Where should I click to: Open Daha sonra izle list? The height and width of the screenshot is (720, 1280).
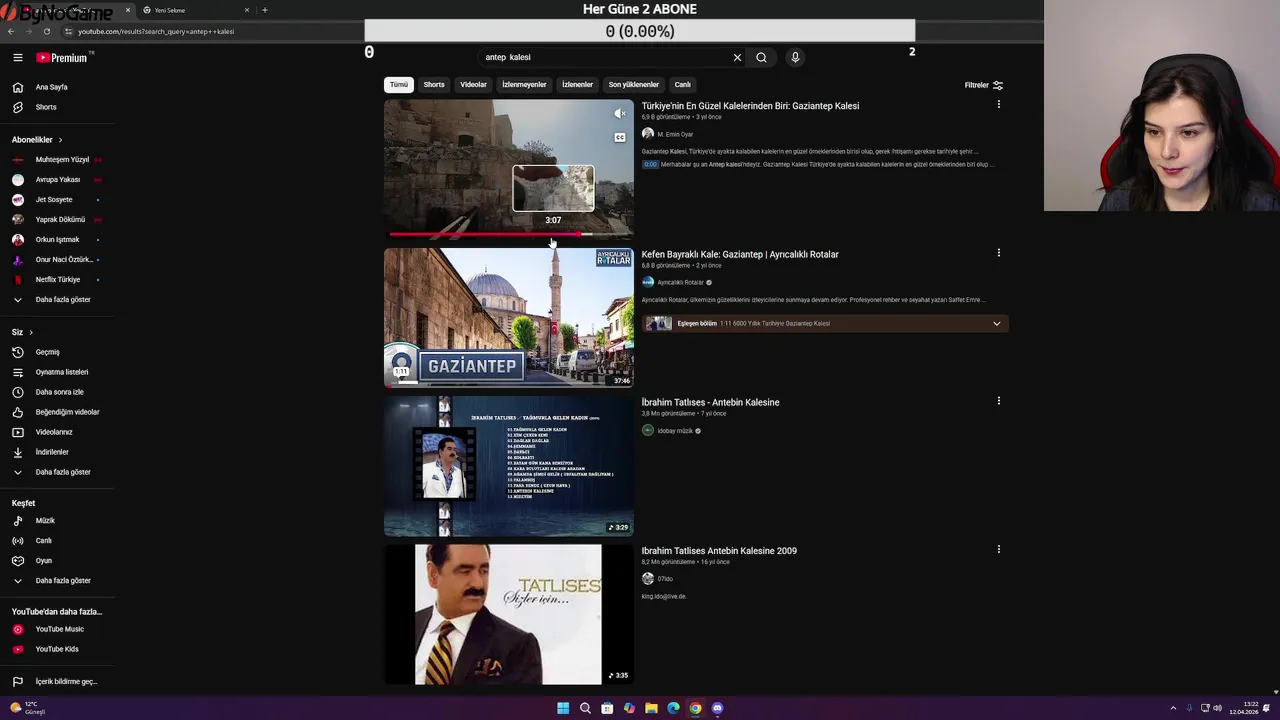(x=60, y=392)
